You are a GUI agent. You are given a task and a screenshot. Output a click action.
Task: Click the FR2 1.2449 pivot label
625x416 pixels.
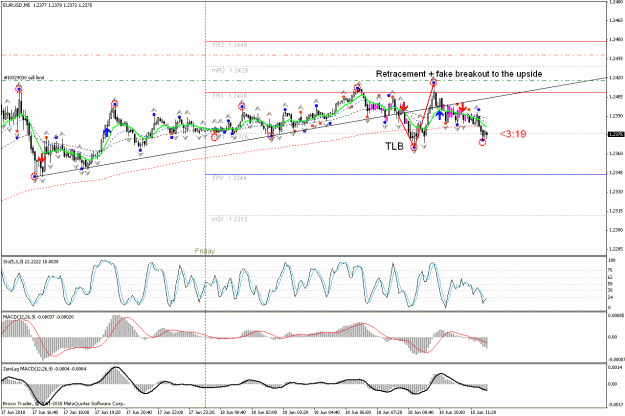[230, 45]
